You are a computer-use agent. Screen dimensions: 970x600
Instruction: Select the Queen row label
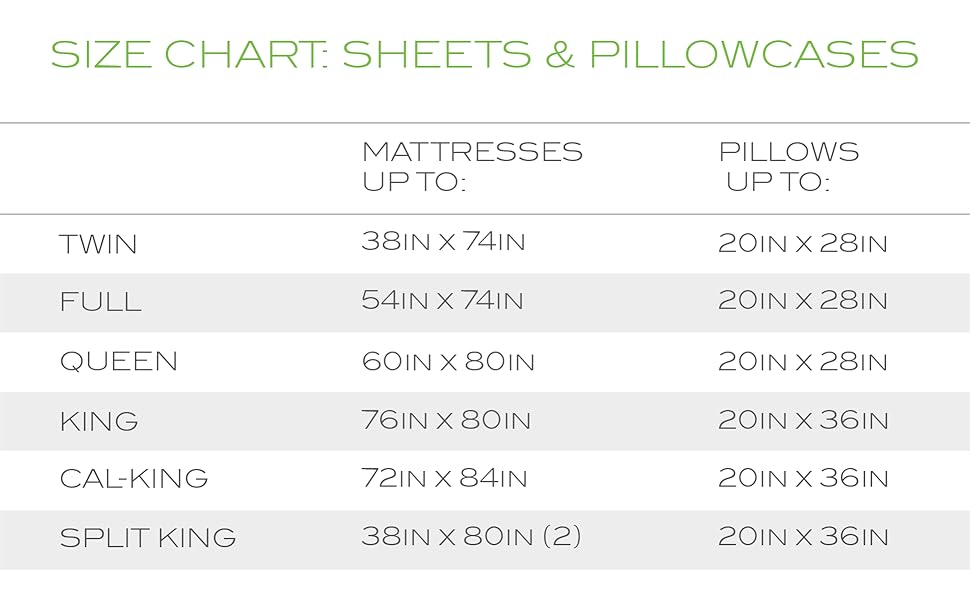(119, 361)
